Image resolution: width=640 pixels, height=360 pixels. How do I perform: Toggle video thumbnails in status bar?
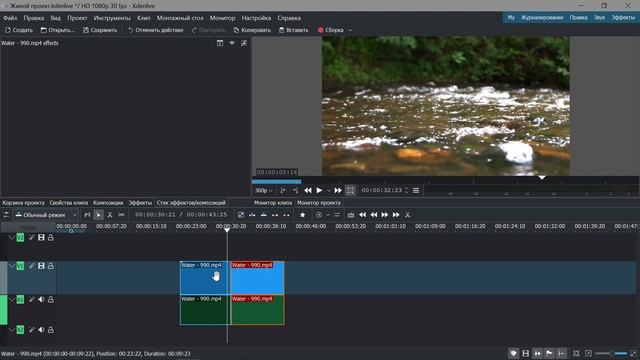pos(526,353)
